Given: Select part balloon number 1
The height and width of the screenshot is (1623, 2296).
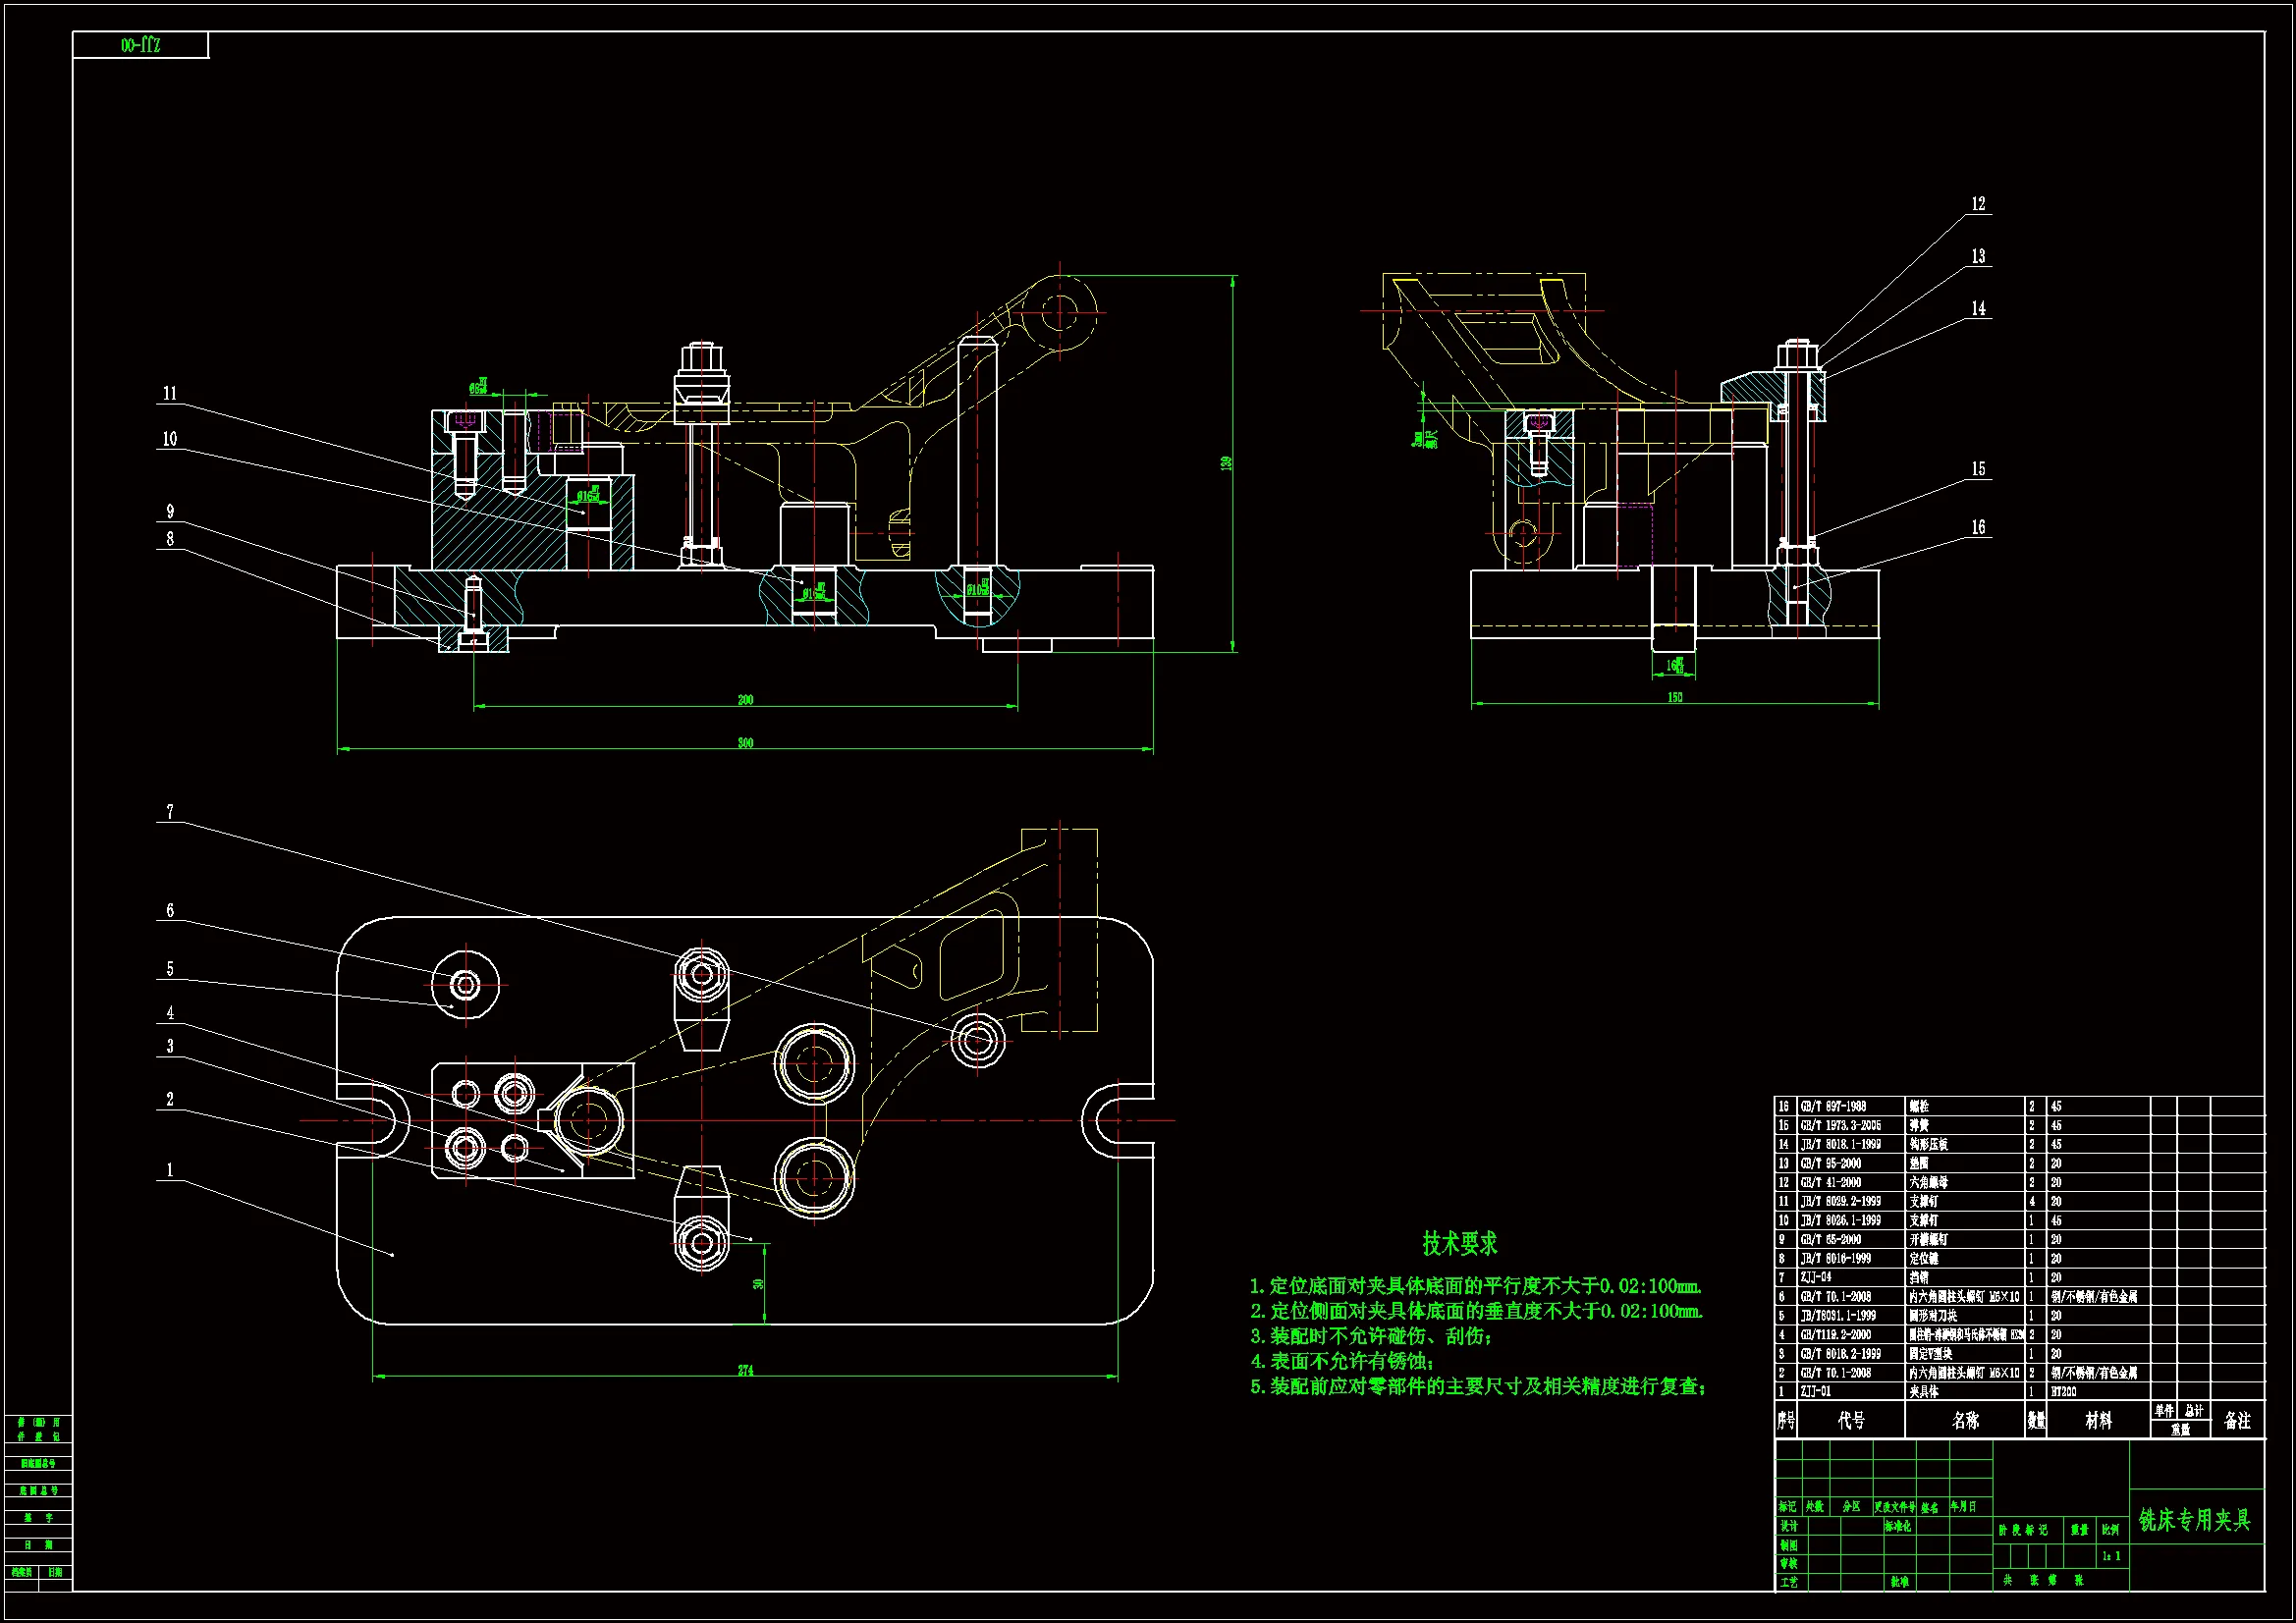Looking at the screenshot, I should click(x=170, y=1170).
